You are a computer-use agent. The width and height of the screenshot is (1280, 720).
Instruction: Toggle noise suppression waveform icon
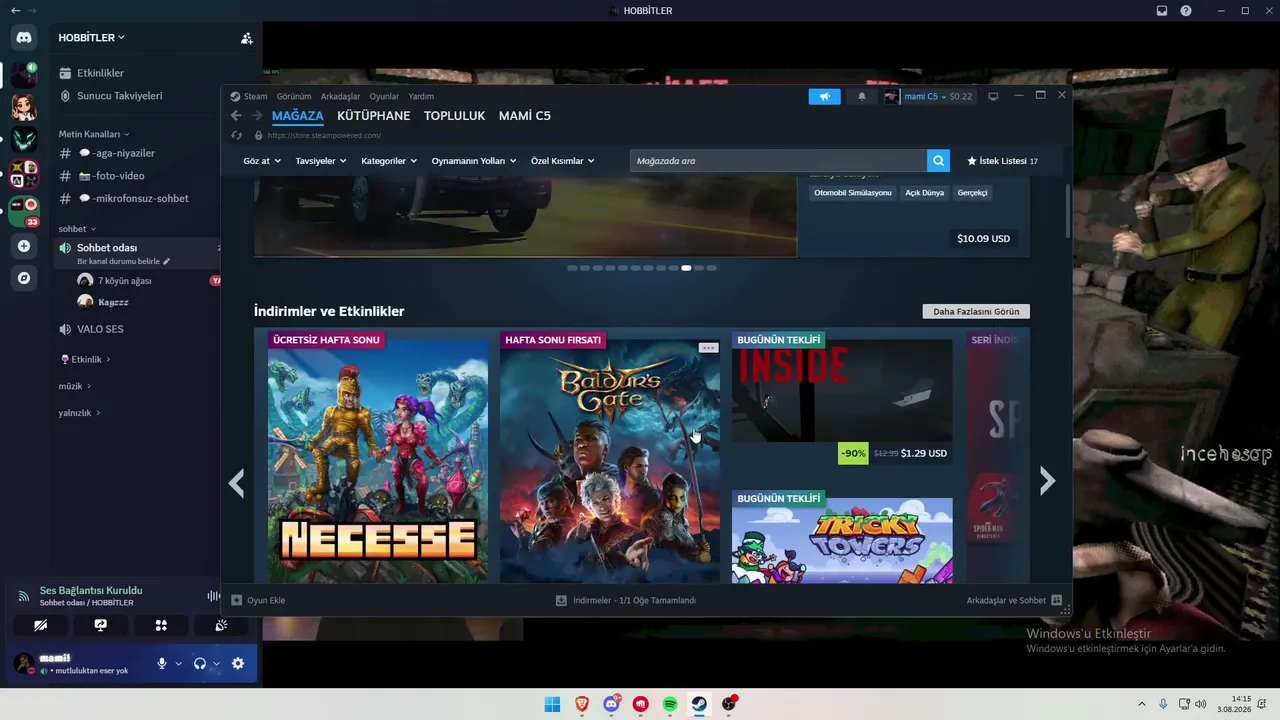coord(213,596)
